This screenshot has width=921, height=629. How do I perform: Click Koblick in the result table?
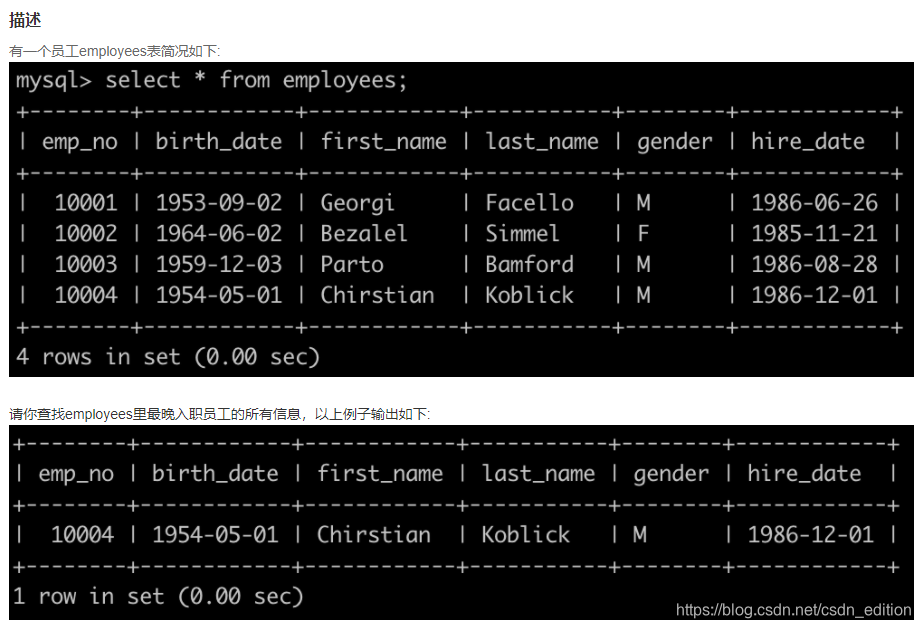(526, 534)
